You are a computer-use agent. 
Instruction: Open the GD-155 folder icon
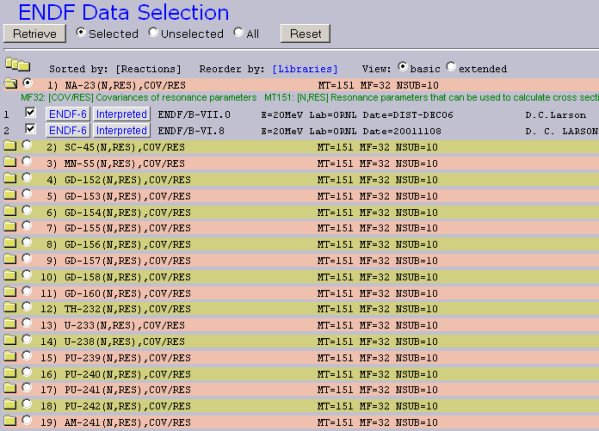point(10,227)
